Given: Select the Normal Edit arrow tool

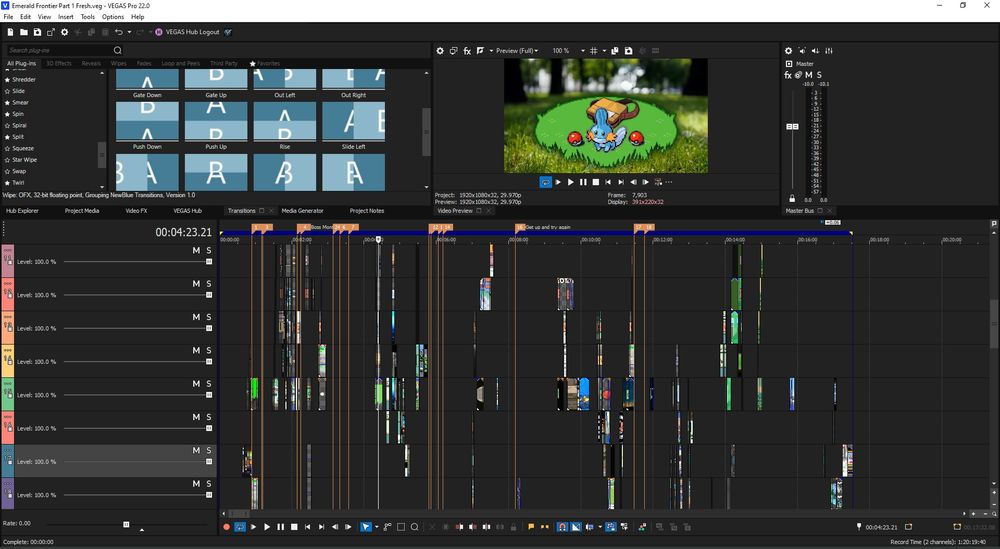Looking at the screenshot, I should [365, 527].
